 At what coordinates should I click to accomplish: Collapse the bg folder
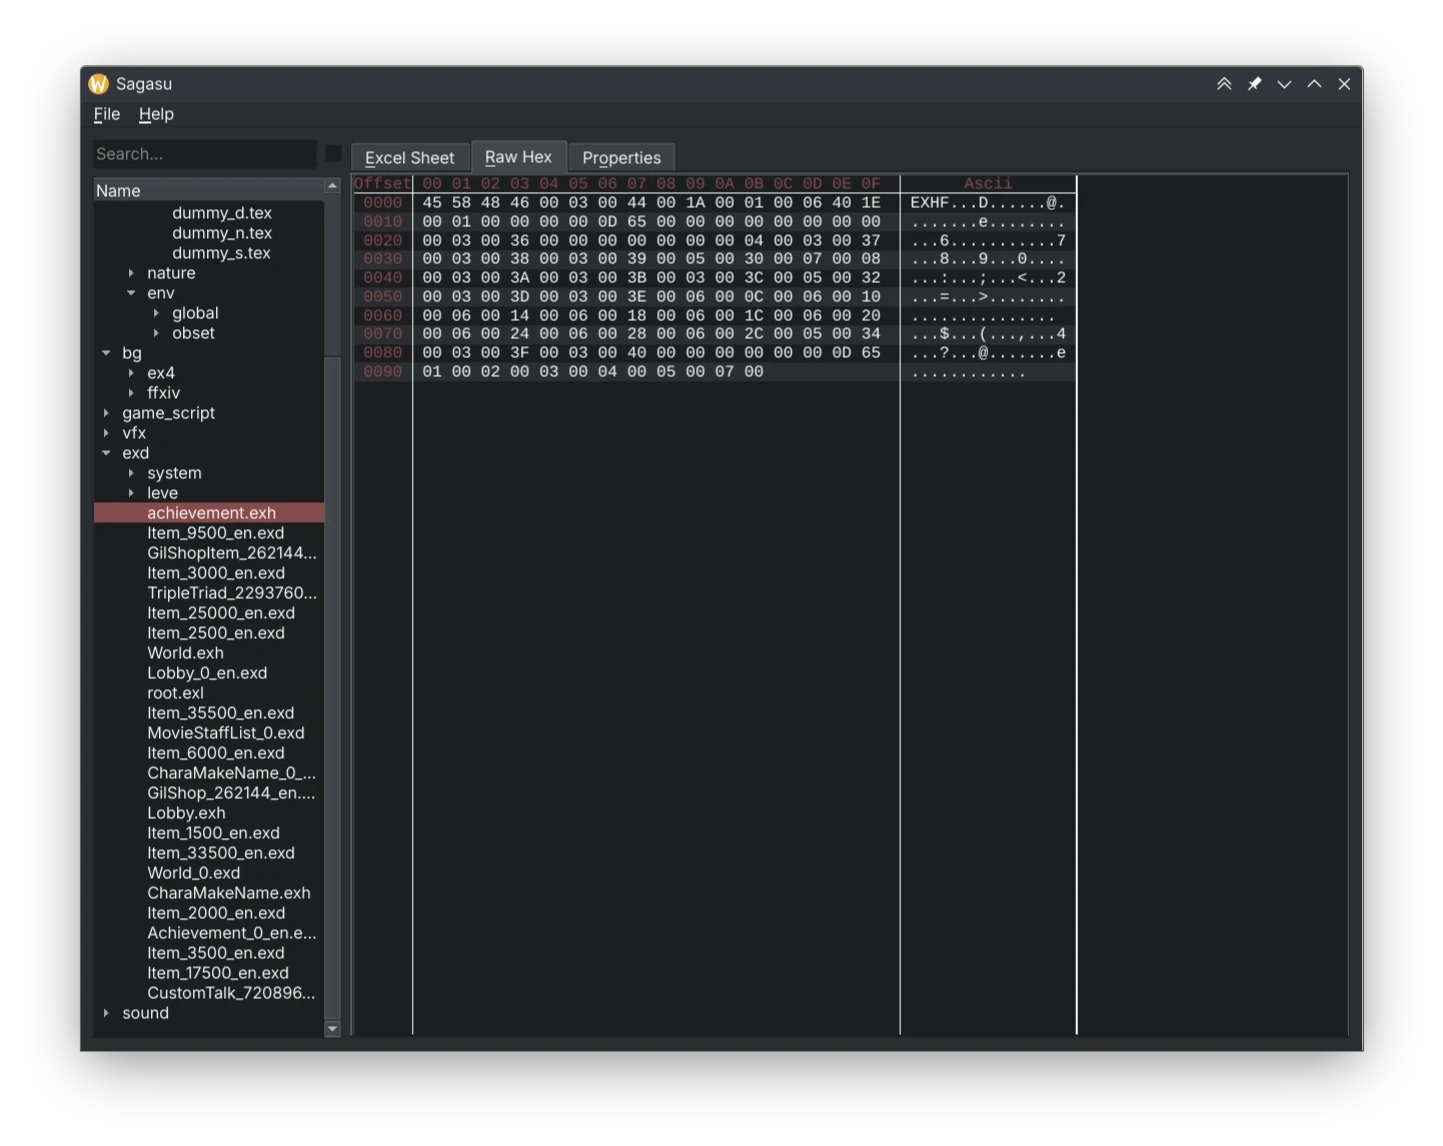click(106, 353)
